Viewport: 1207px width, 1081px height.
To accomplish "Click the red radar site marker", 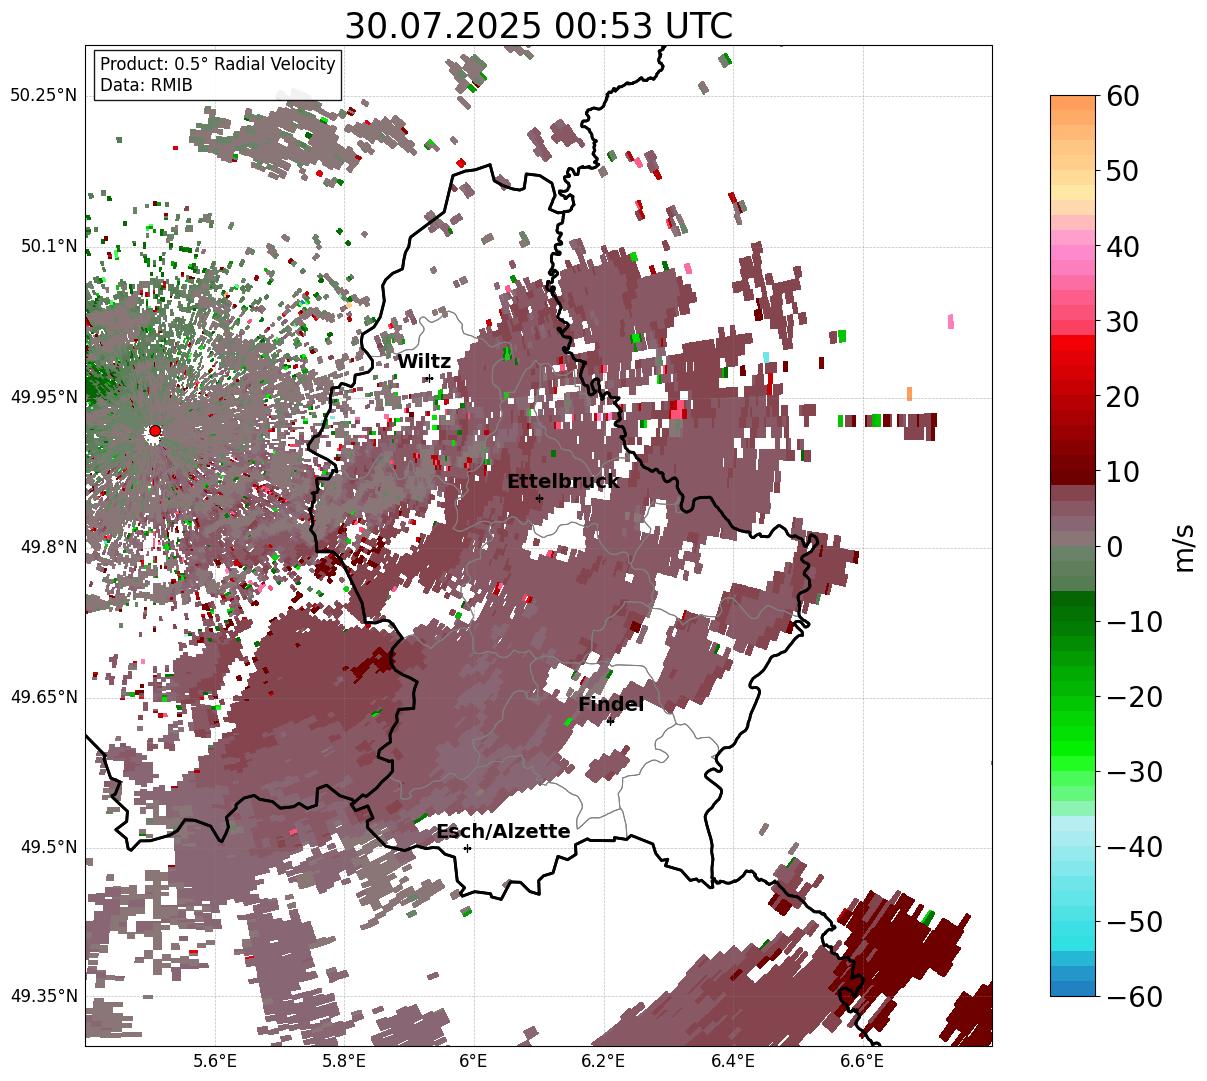I will click(155, 431).
